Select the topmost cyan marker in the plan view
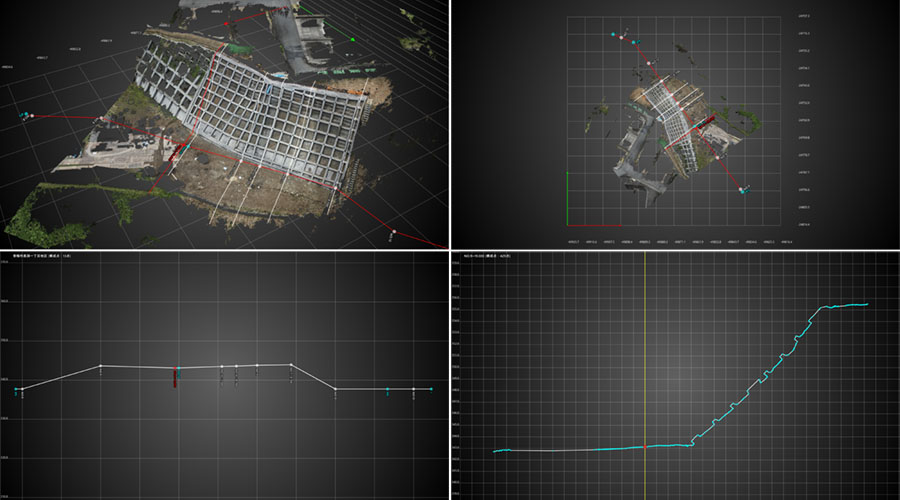The image size is (900, 500). (x=614, y=34)
